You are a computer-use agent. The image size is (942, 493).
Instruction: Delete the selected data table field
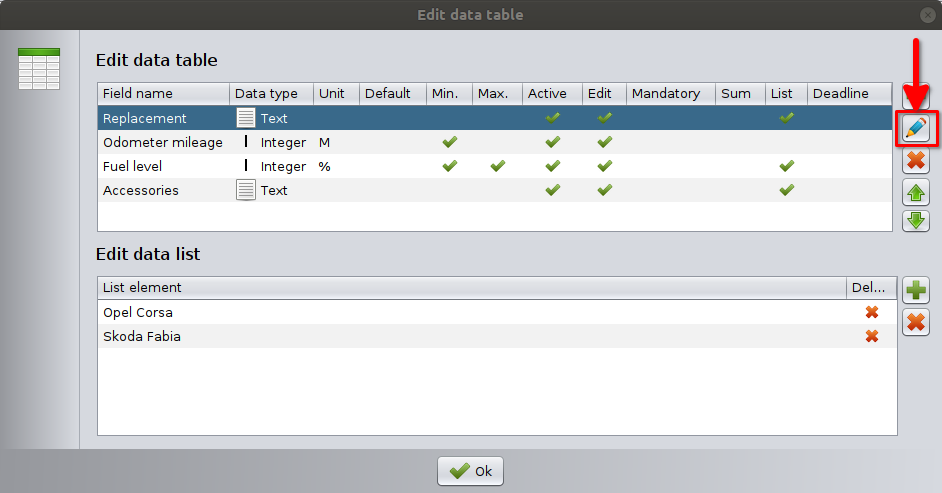pos(916,160)
